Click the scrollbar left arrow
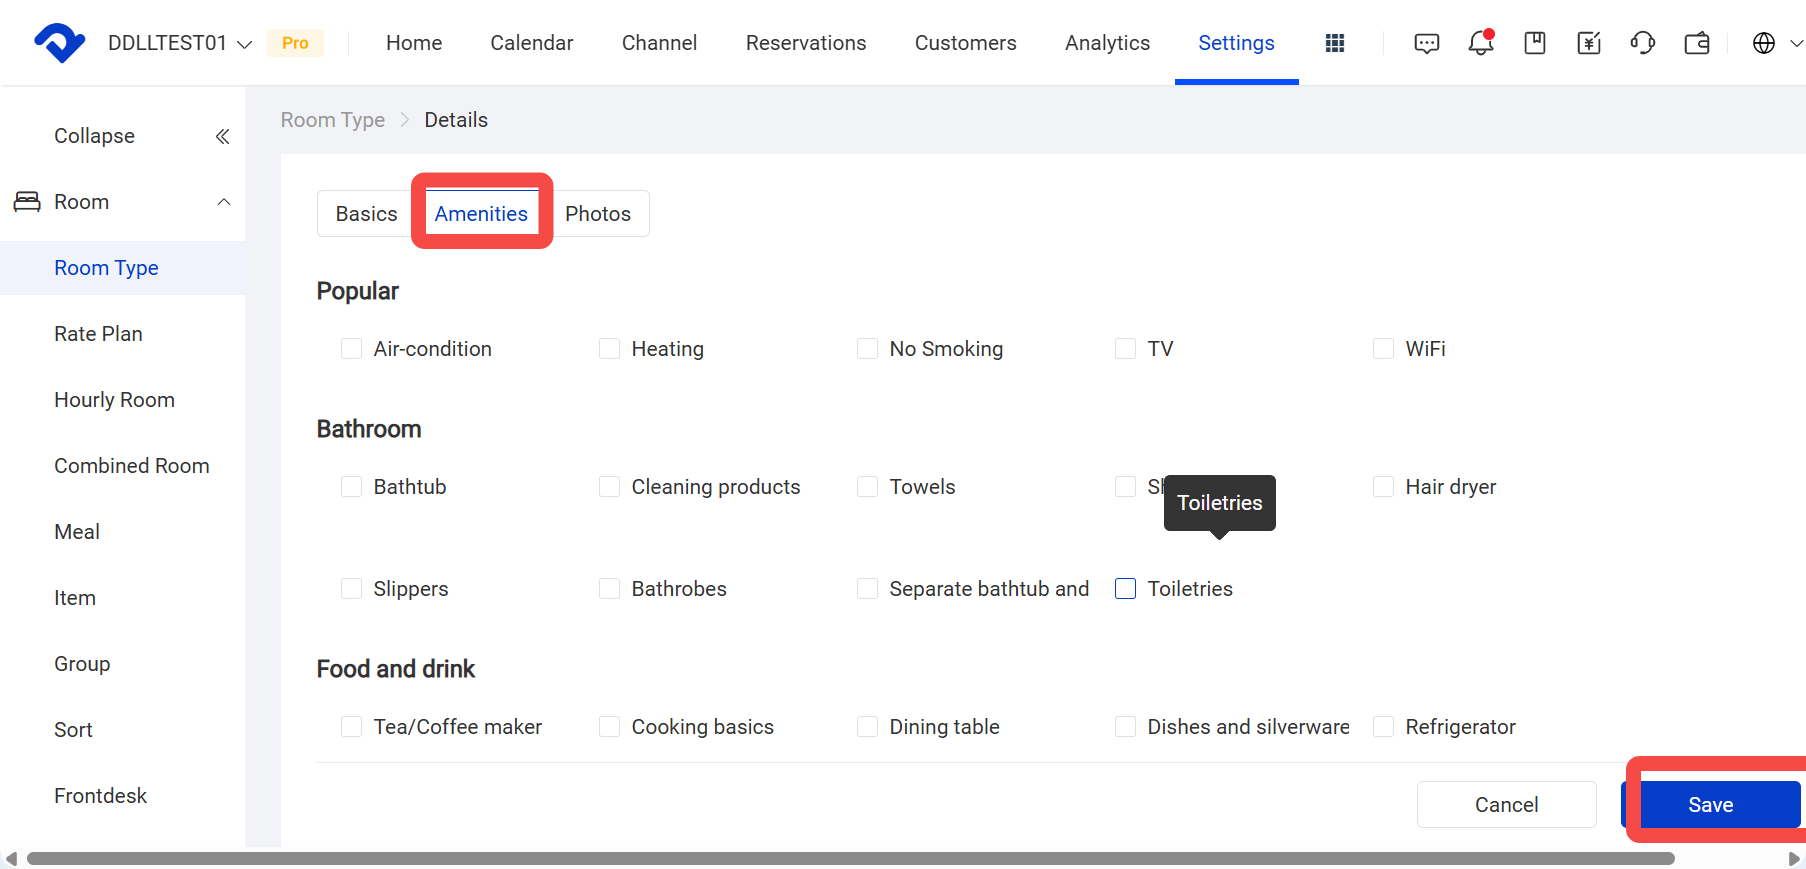The image size is (1806, 869). click(11, 859)
